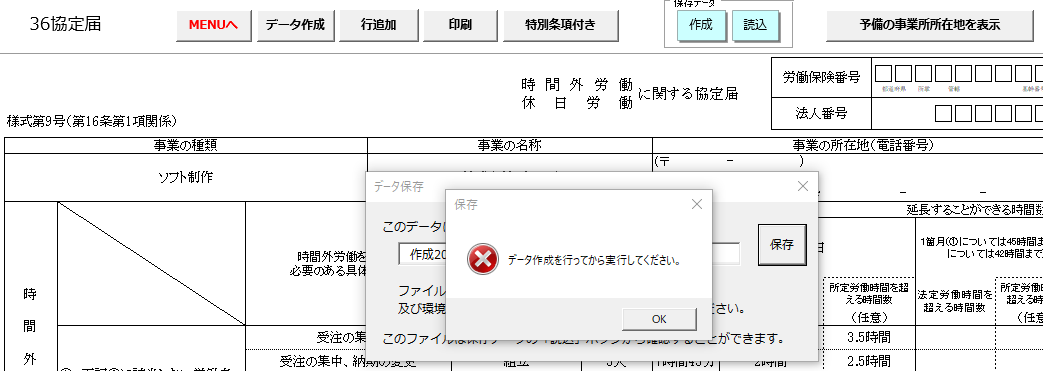This screenshot has width=1043, height=371.
Task: Click the 事業の名称 column header
Action: [x=510, y=146]
